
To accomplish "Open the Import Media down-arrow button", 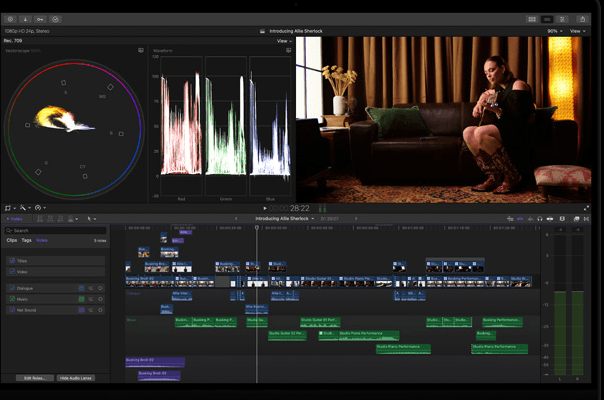I will 25,19.
